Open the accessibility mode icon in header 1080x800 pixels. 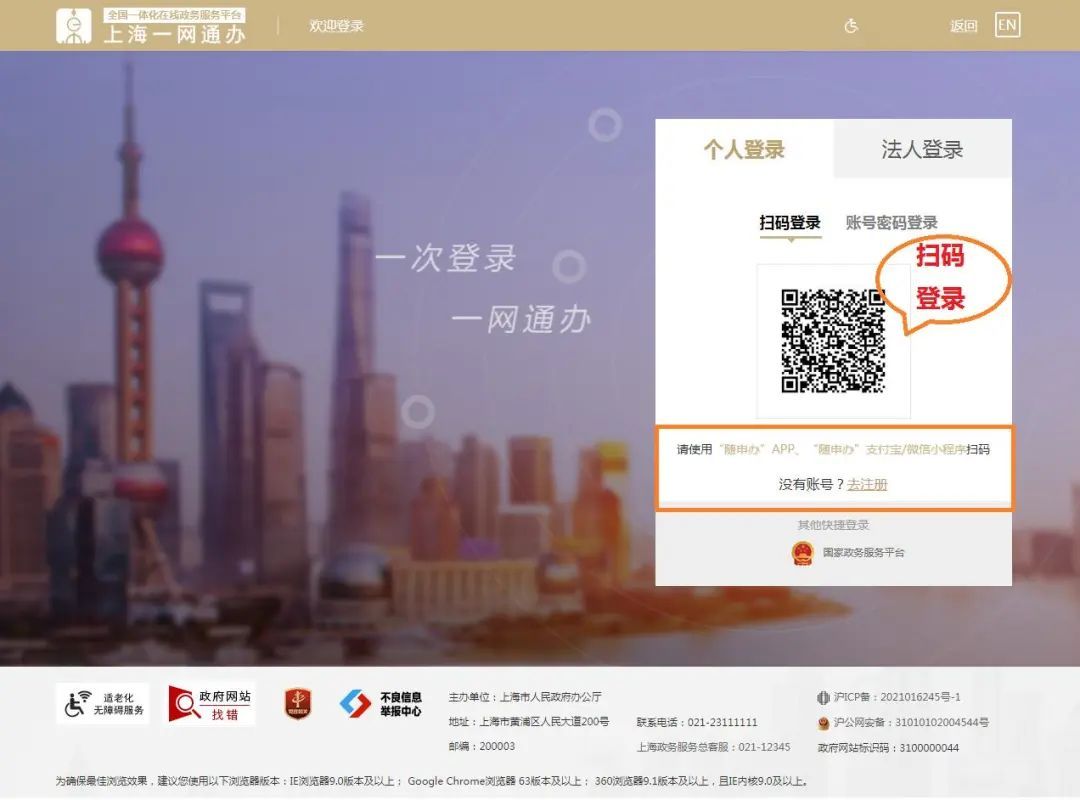point(851,26)
